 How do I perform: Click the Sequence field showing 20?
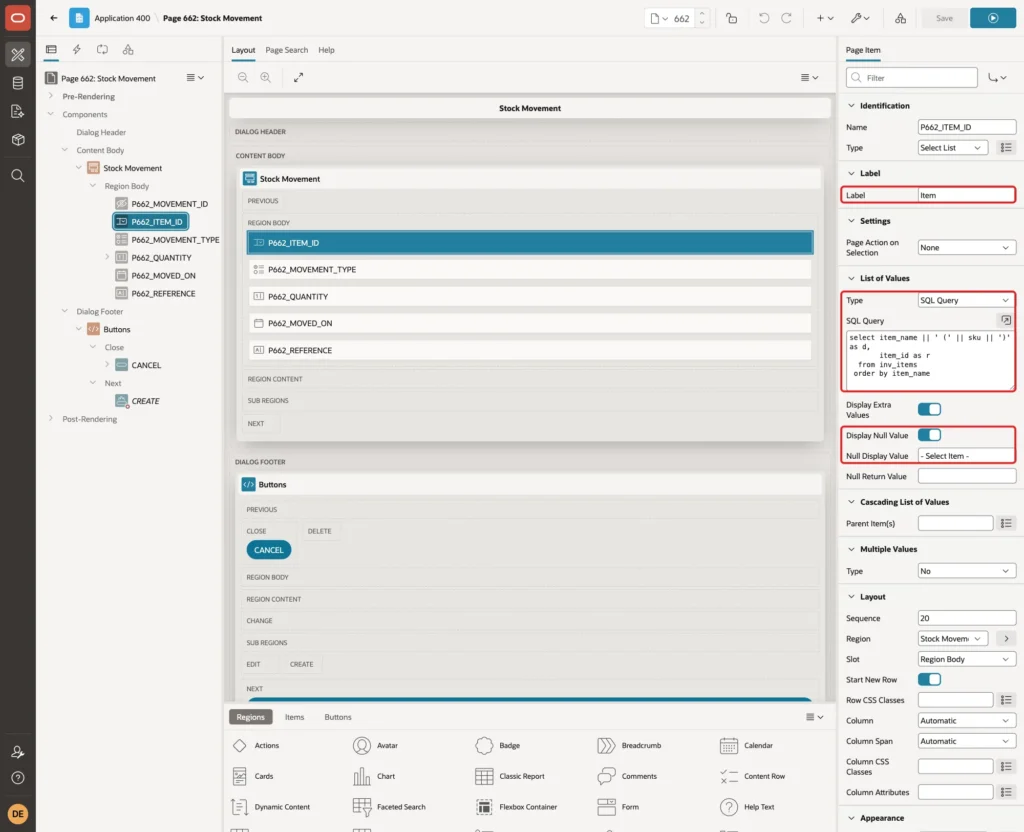967,618
